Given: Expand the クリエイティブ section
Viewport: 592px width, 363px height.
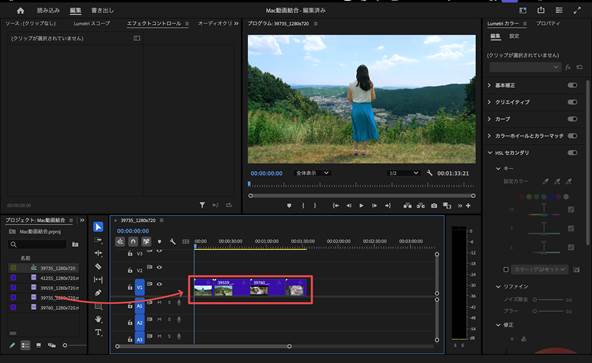Looking at the screenshot, I should click(x=489, y=102).
